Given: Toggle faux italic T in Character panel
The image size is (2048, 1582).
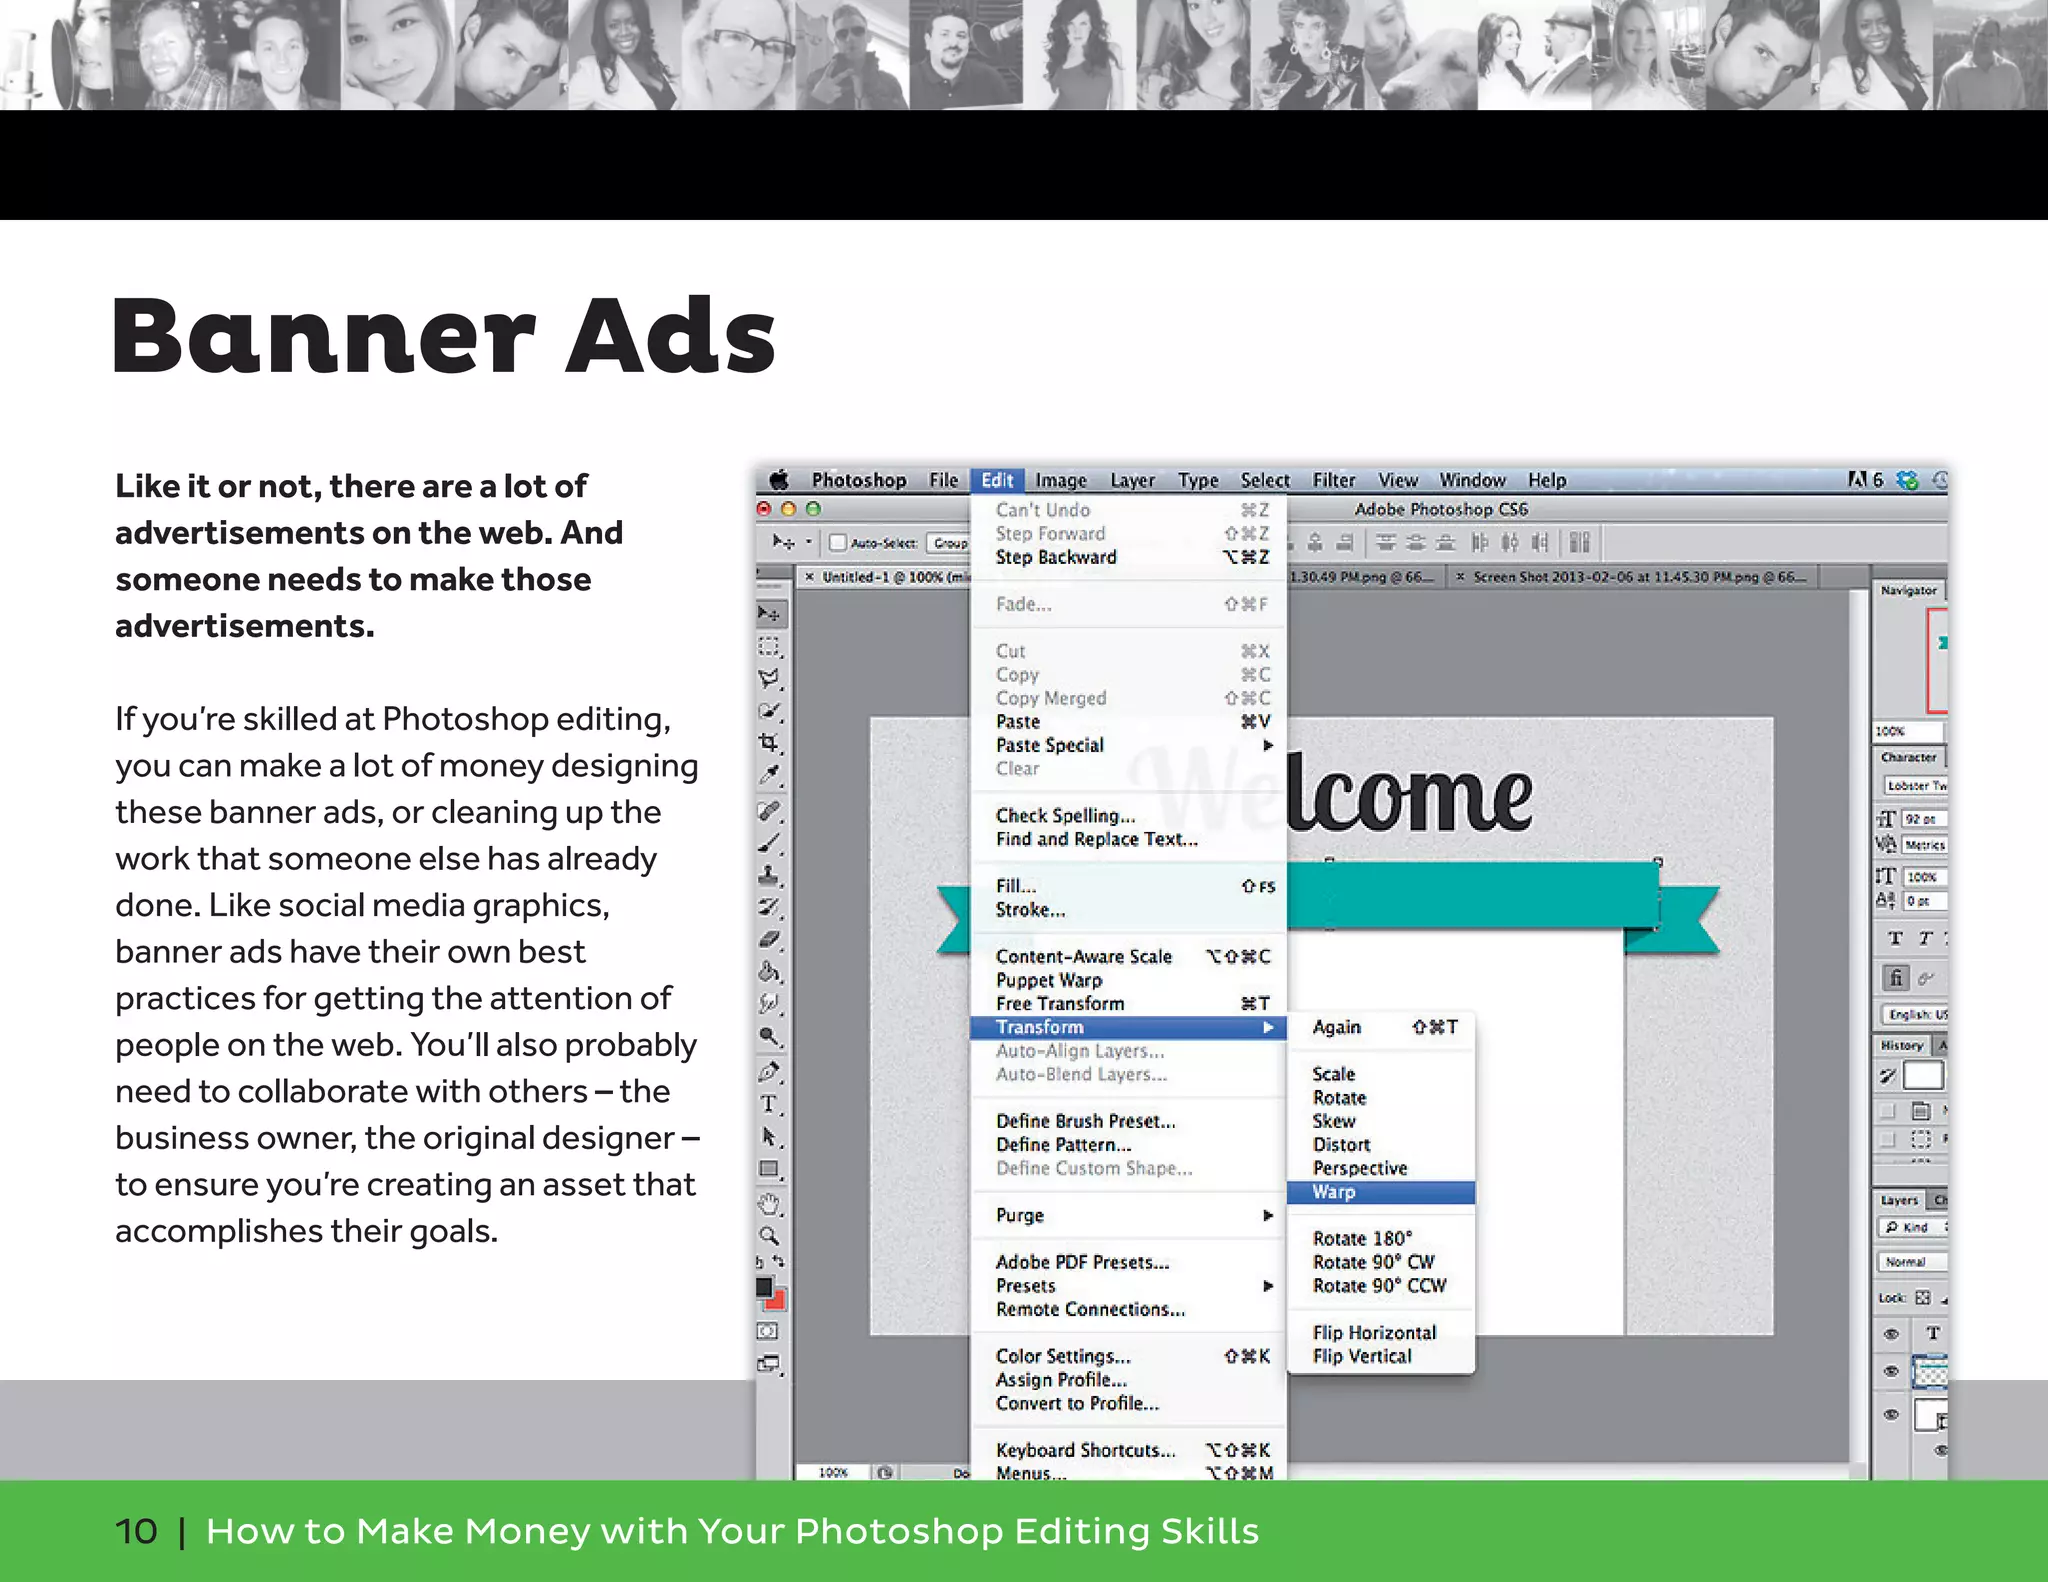Looking at the screenshot, I should [1926, 938].
